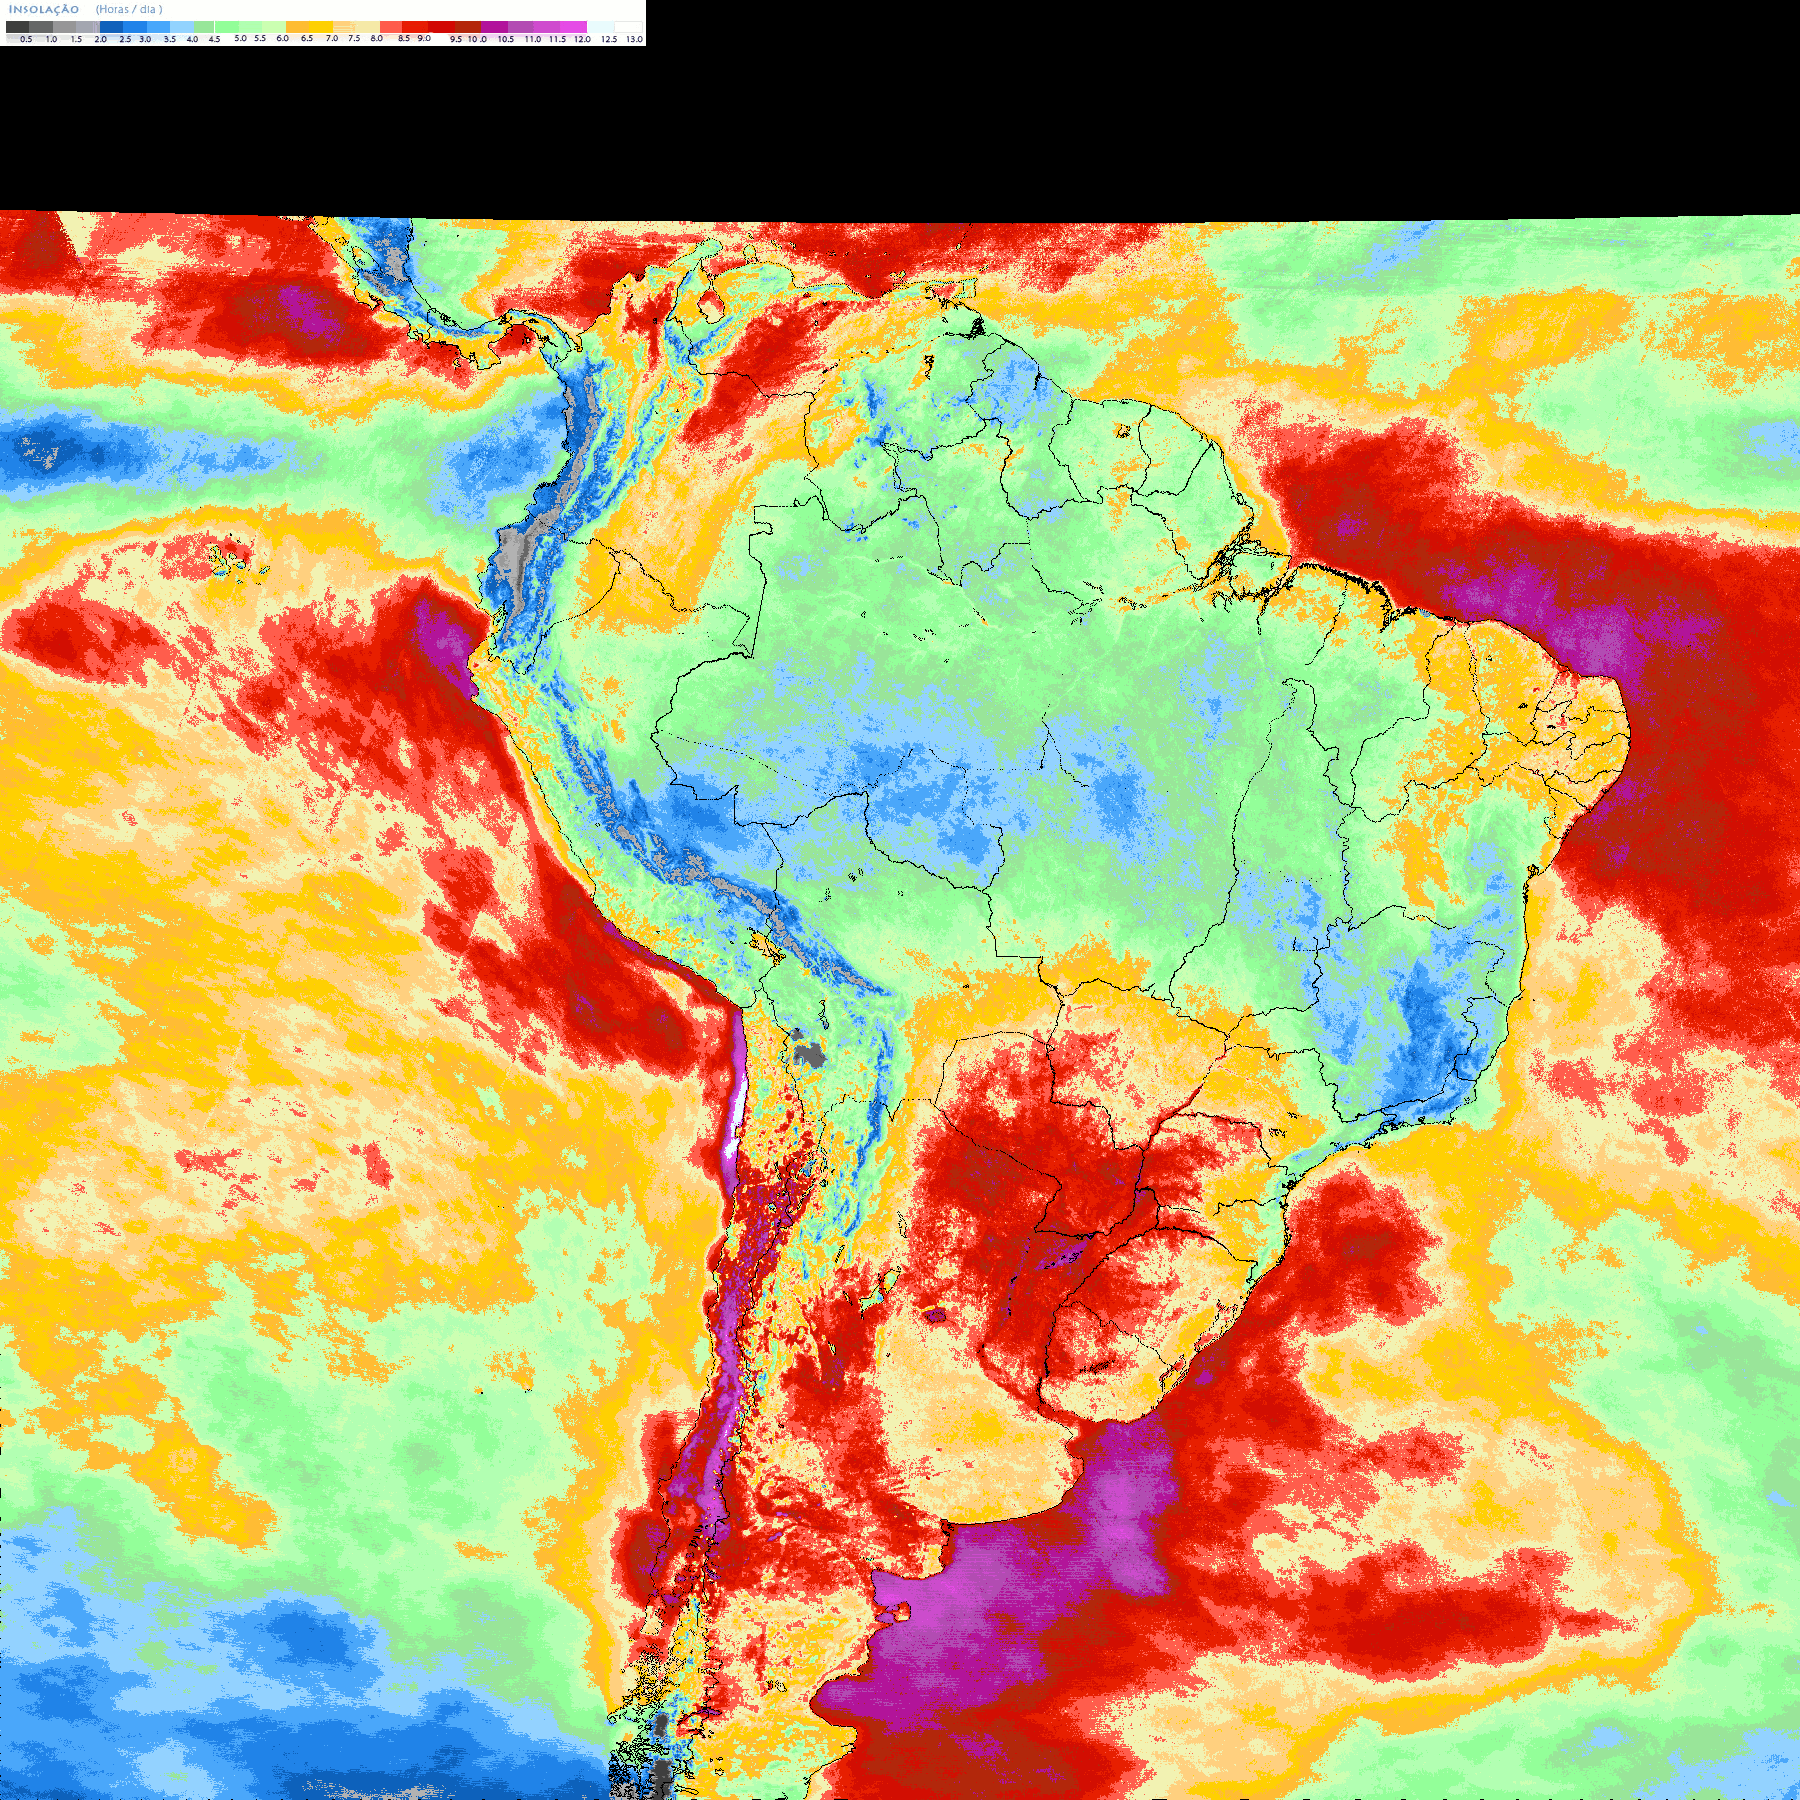1800x1800 pixels.
Task: Select the 5.5 legend value label
Action: tap(260, 38)
